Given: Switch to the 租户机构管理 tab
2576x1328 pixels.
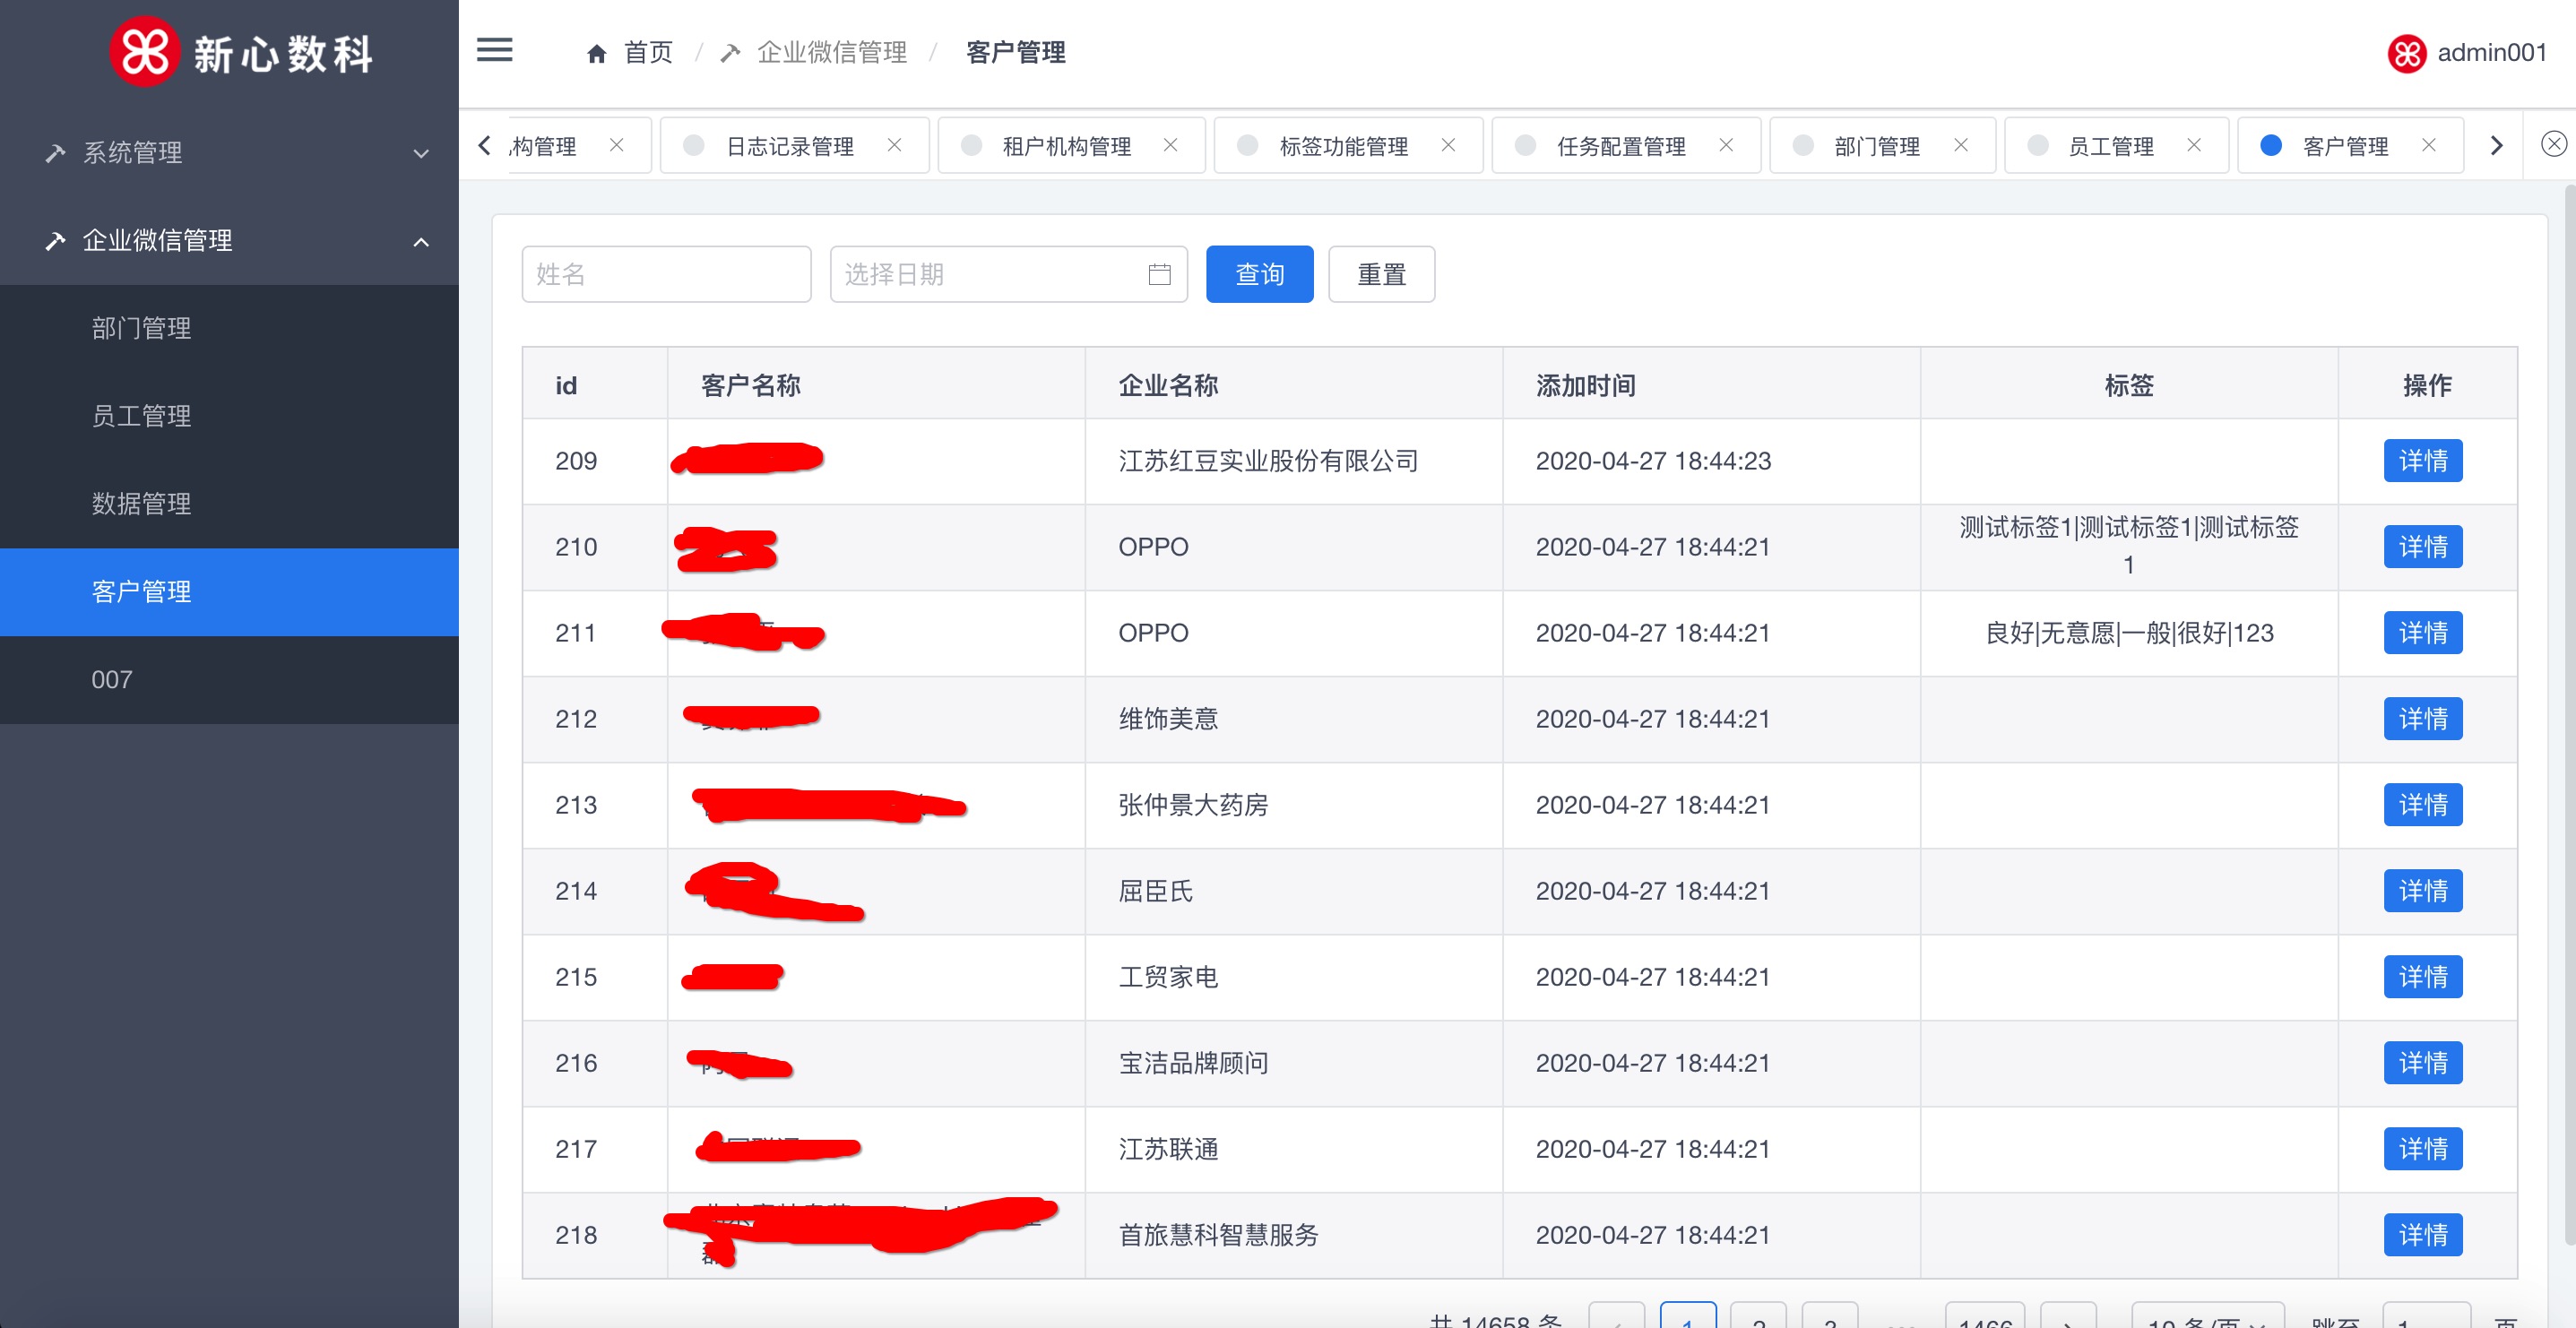Looking at the screenshot, I should click(x=1066, y=146).
